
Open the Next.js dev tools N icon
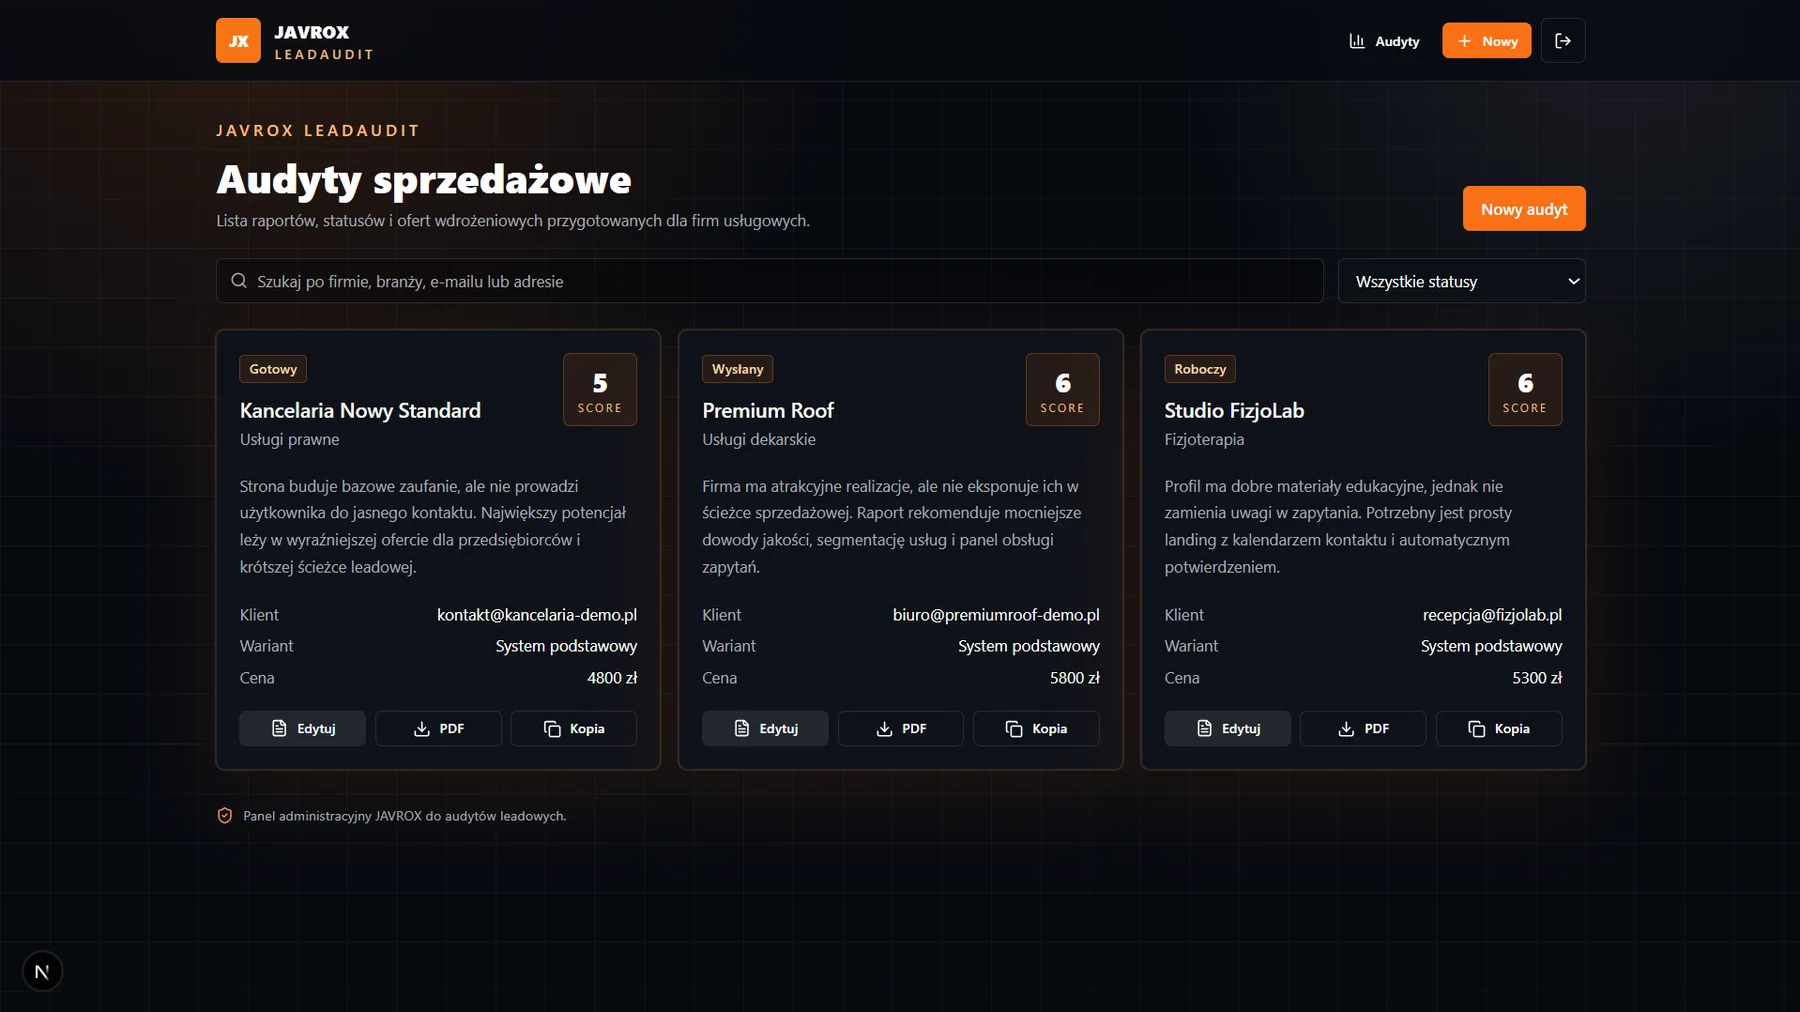pos(42,971)
